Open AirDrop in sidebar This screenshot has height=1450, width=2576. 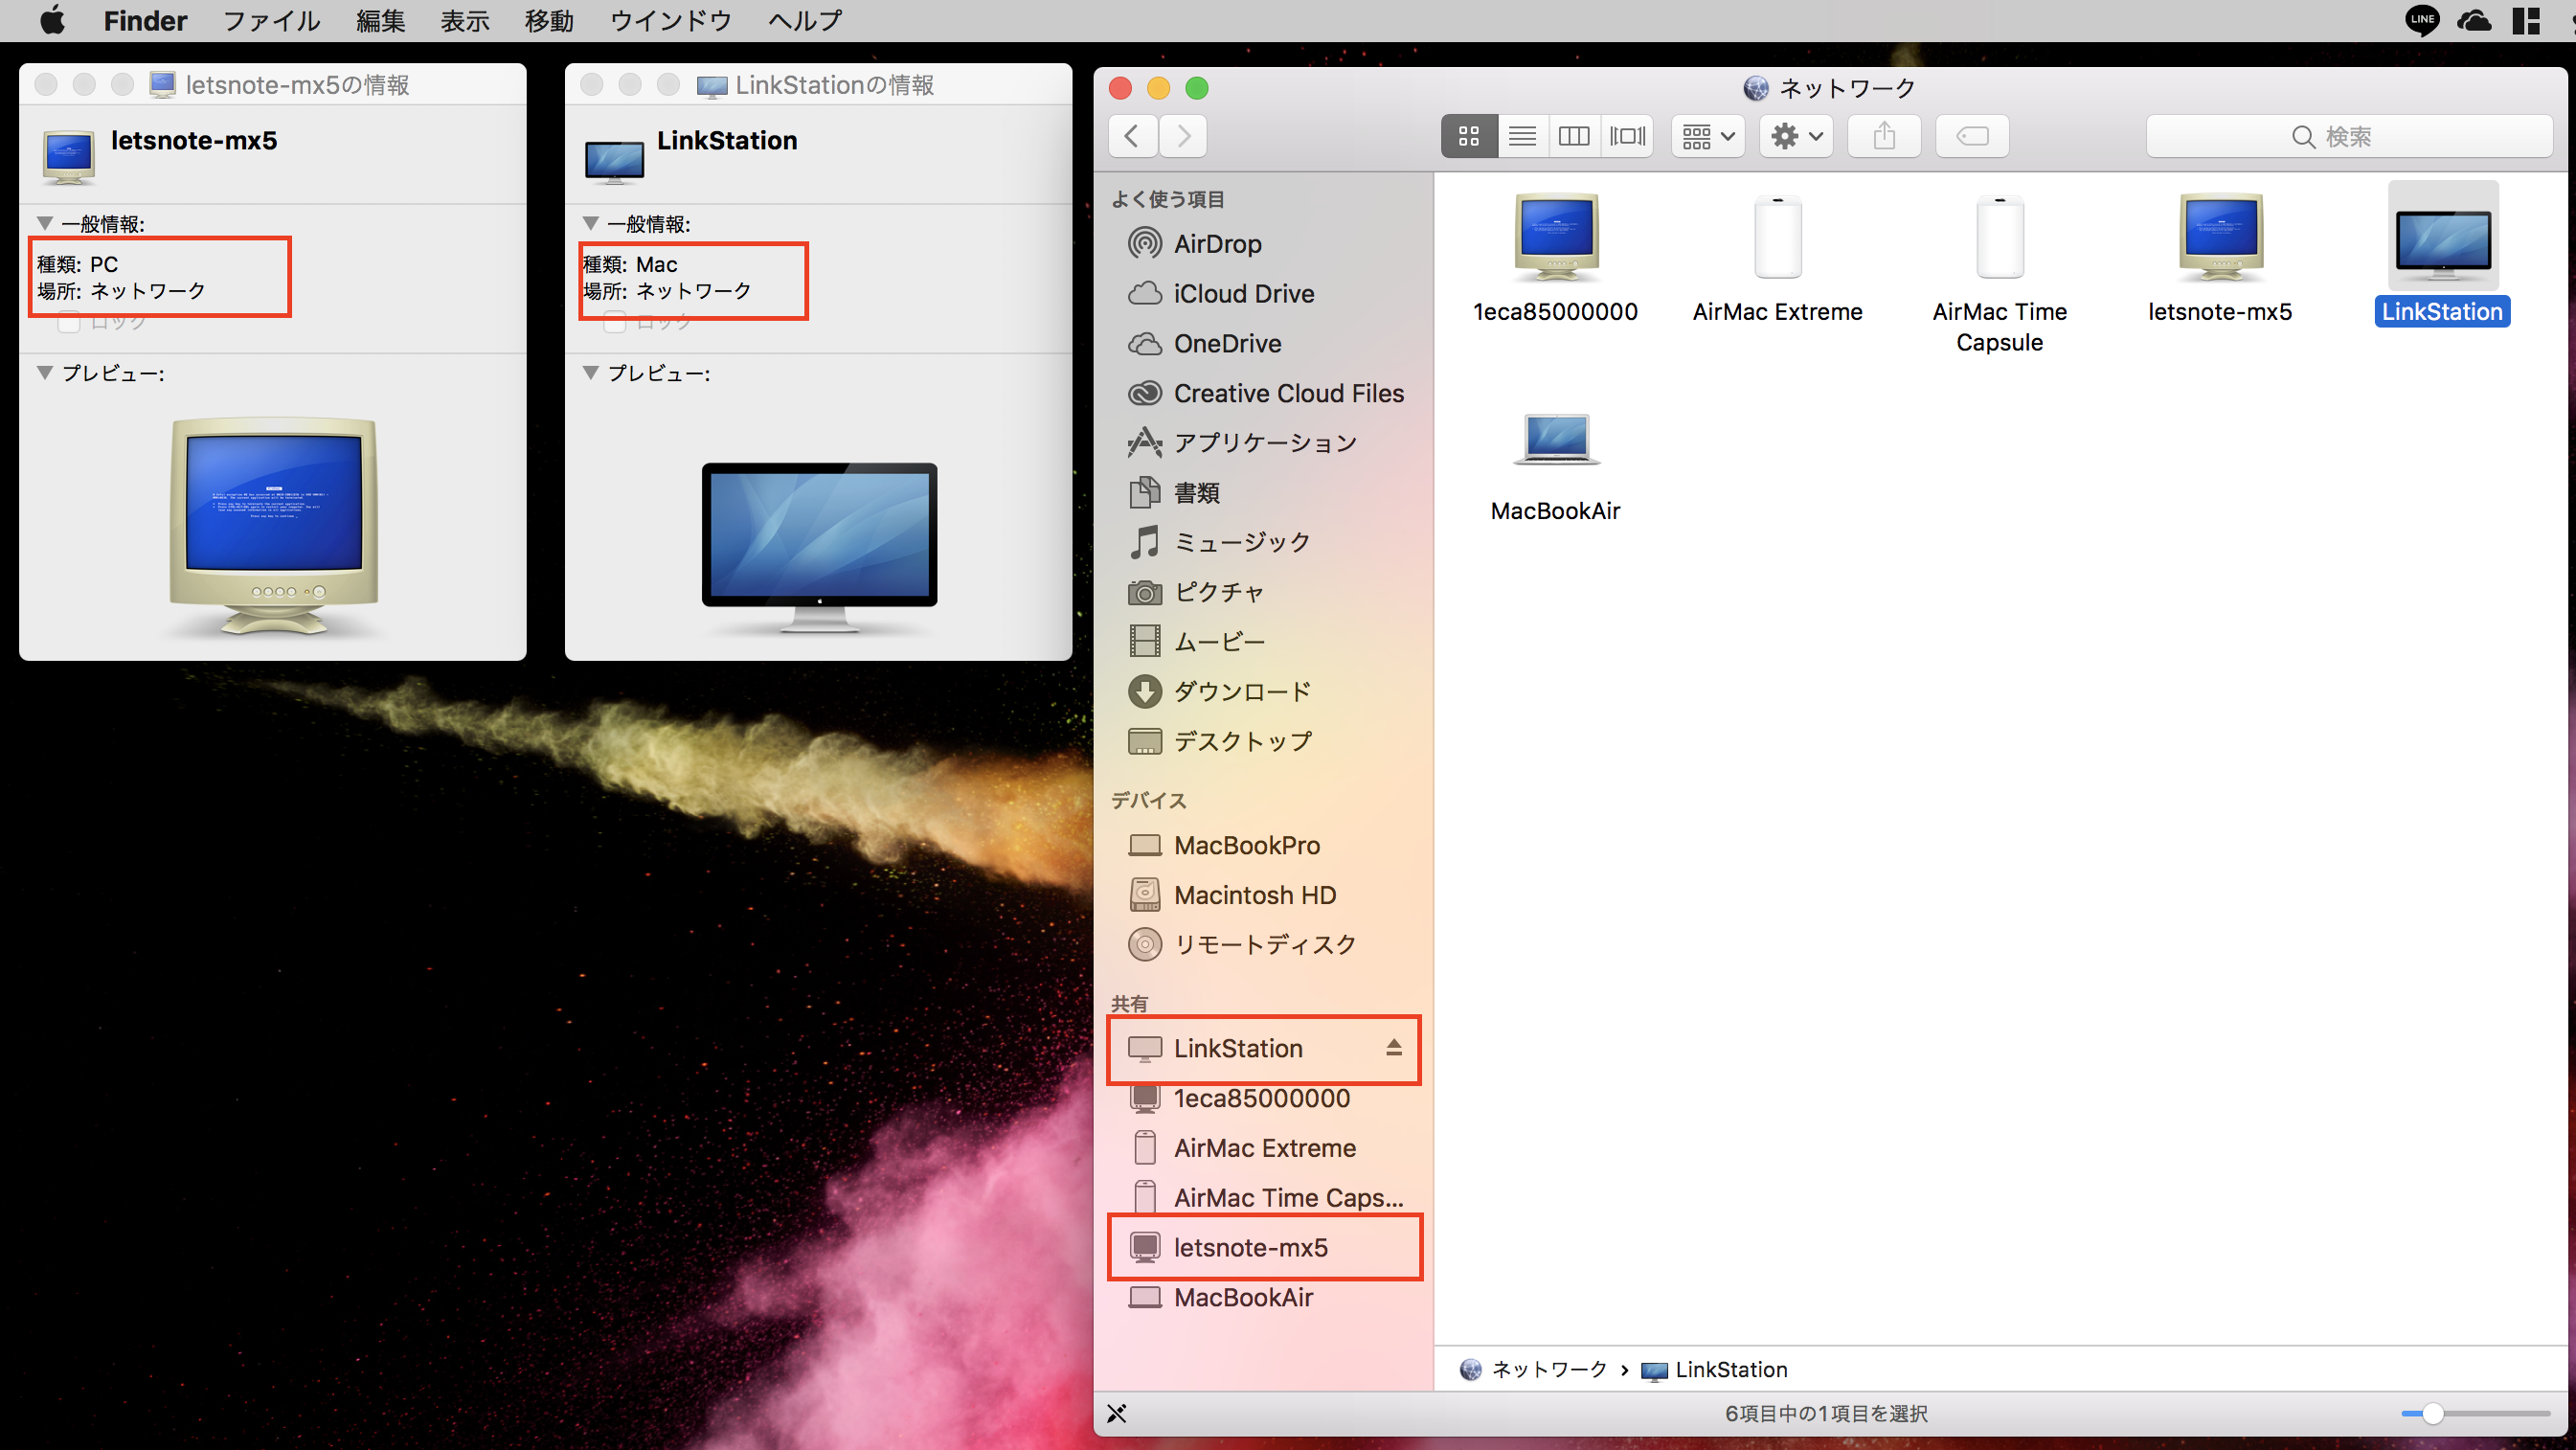click(x=1217, y=244)
